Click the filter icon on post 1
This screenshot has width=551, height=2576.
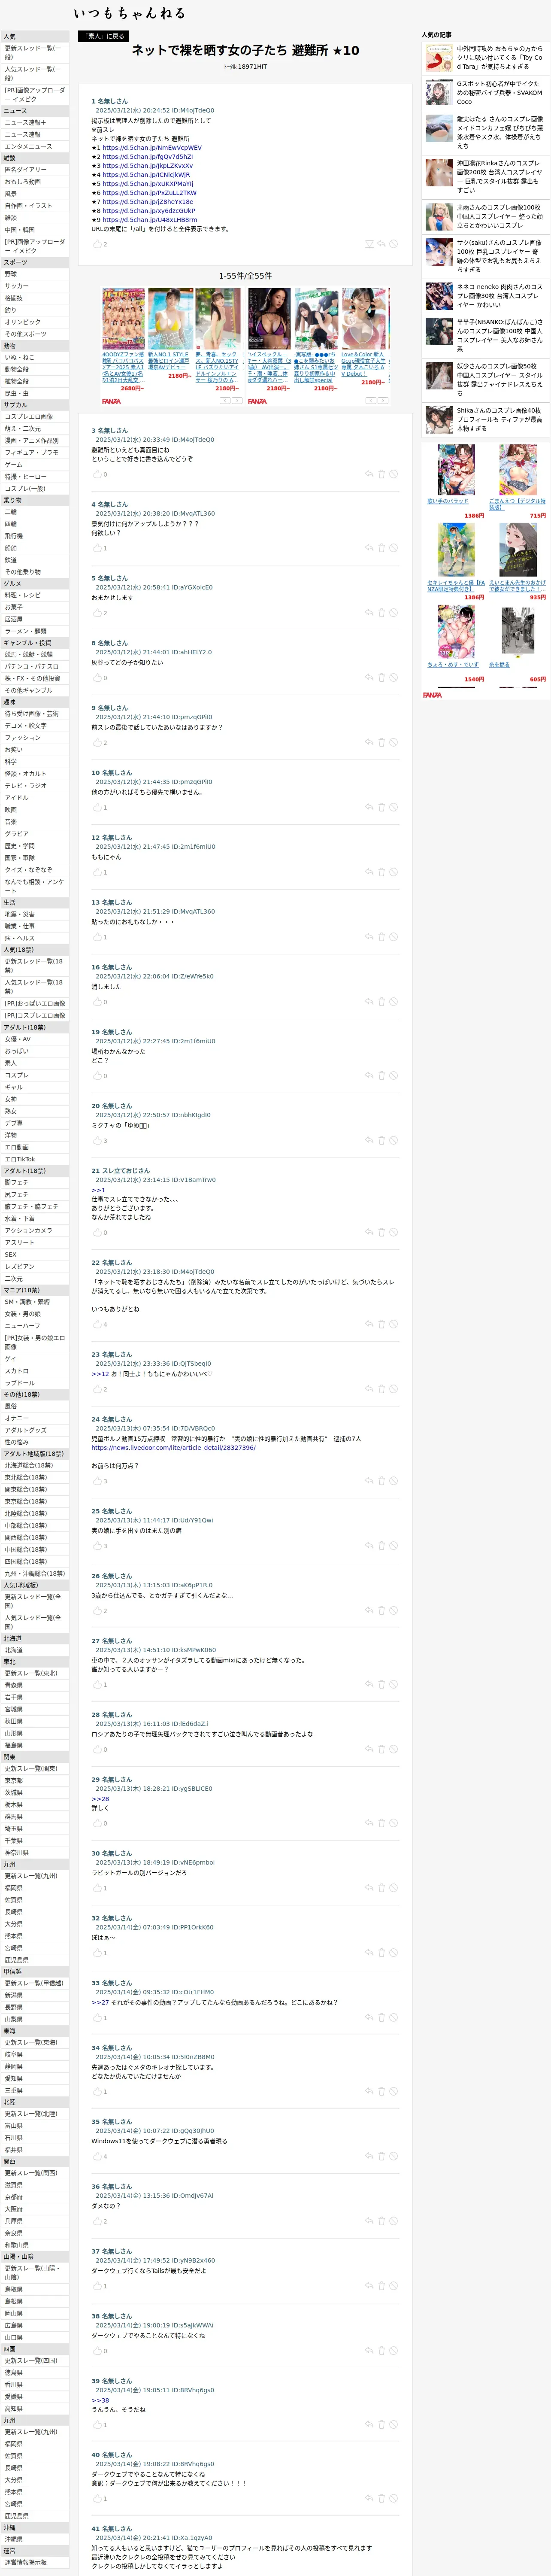click(369, 244)
